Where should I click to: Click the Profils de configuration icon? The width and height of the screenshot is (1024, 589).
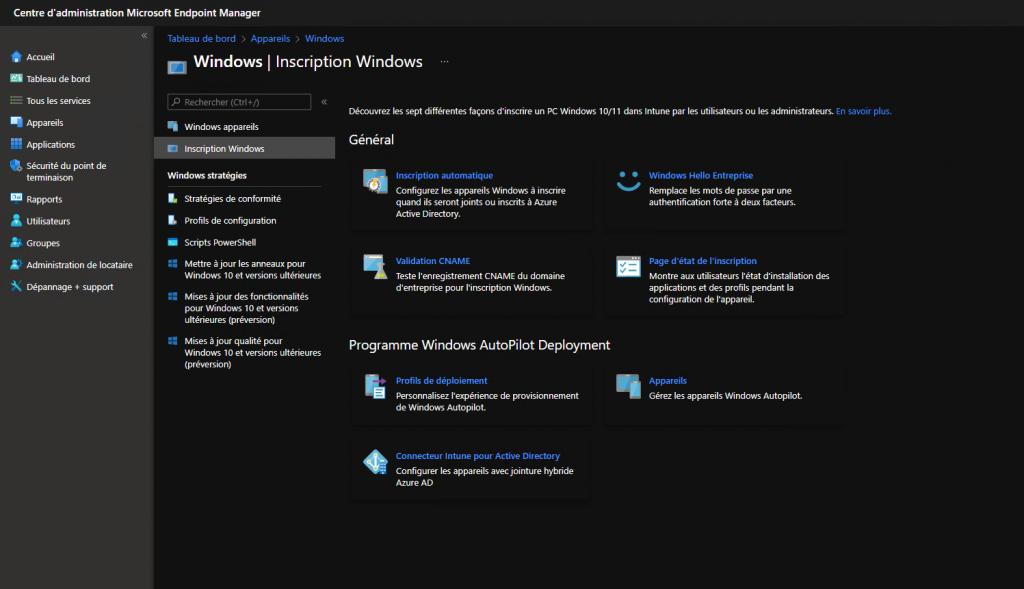point(172,220)
